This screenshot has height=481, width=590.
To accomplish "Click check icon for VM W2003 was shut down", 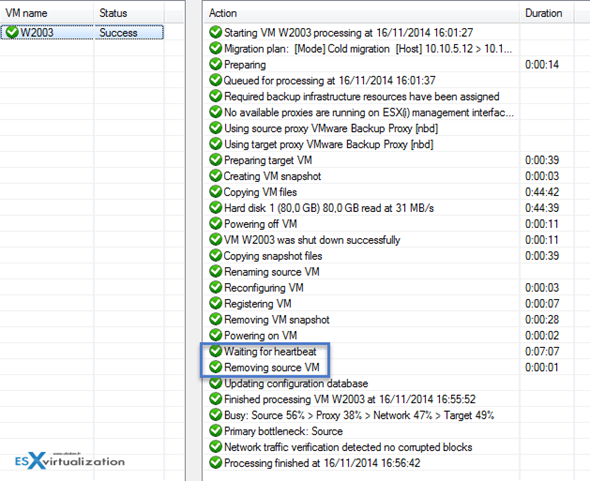I will click(x=216, y=239).
